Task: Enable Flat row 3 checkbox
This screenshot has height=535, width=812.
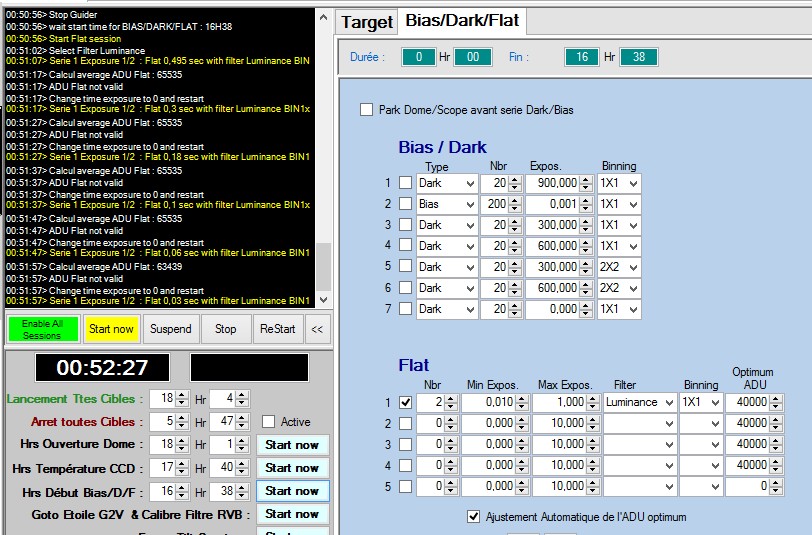Action: [405, 444]
